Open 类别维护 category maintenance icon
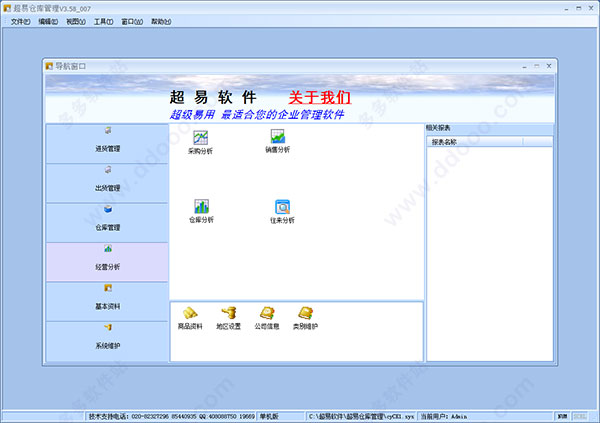Image resolution: width=600 pixels, height=423 pixels. pos(305,318)
